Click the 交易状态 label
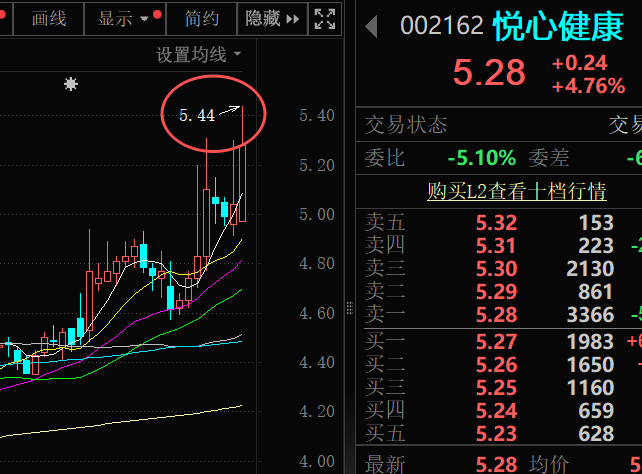642x474 pixels. pos(406,125)
